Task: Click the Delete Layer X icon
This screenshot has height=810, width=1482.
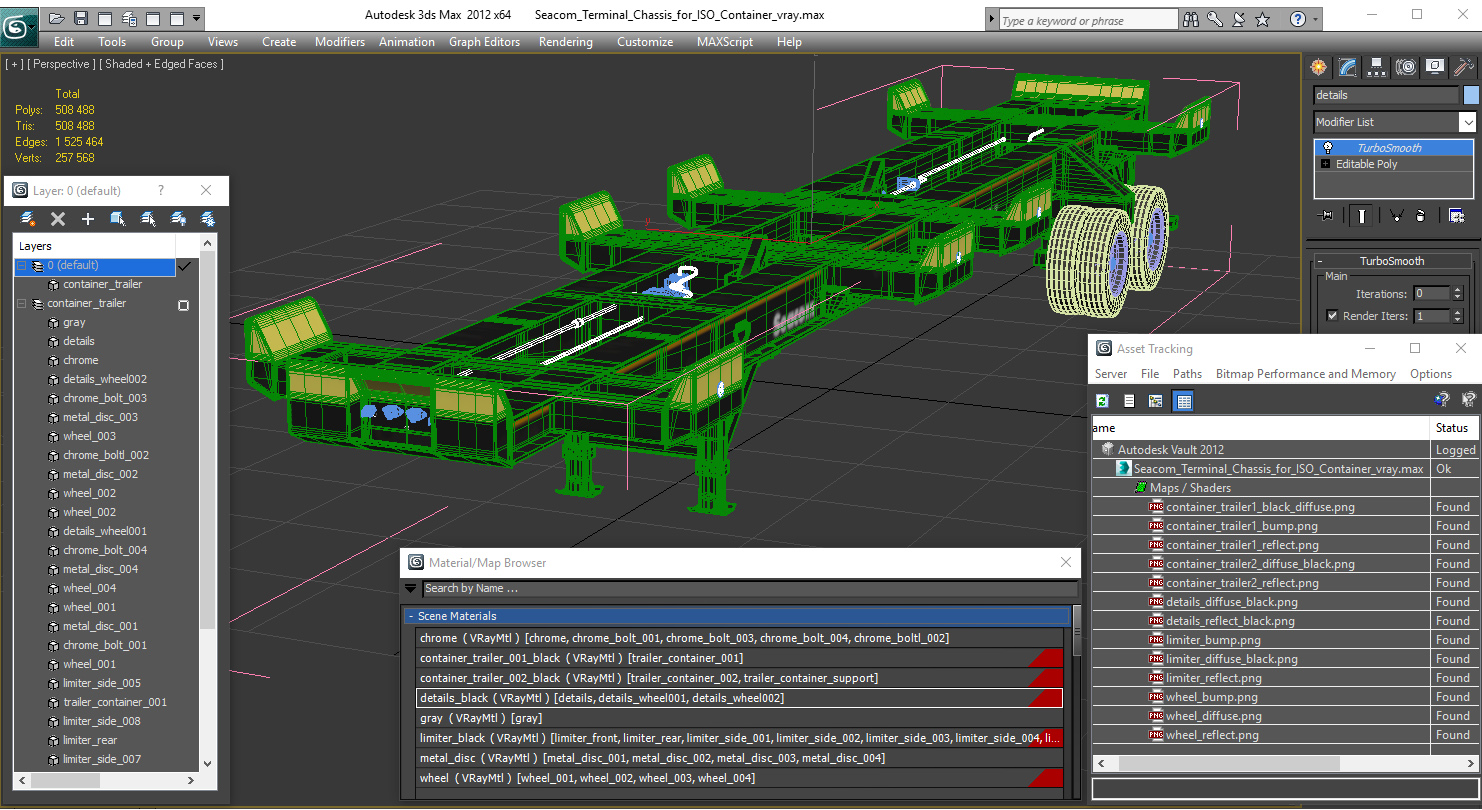Action: [x=58, y=219]
